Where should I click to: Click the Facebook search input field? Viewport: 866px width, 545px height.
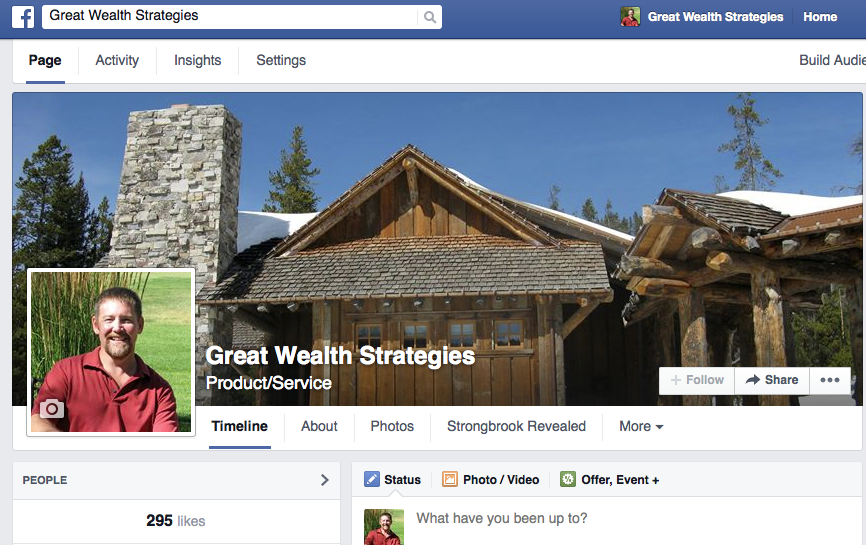tap(232, 17)
